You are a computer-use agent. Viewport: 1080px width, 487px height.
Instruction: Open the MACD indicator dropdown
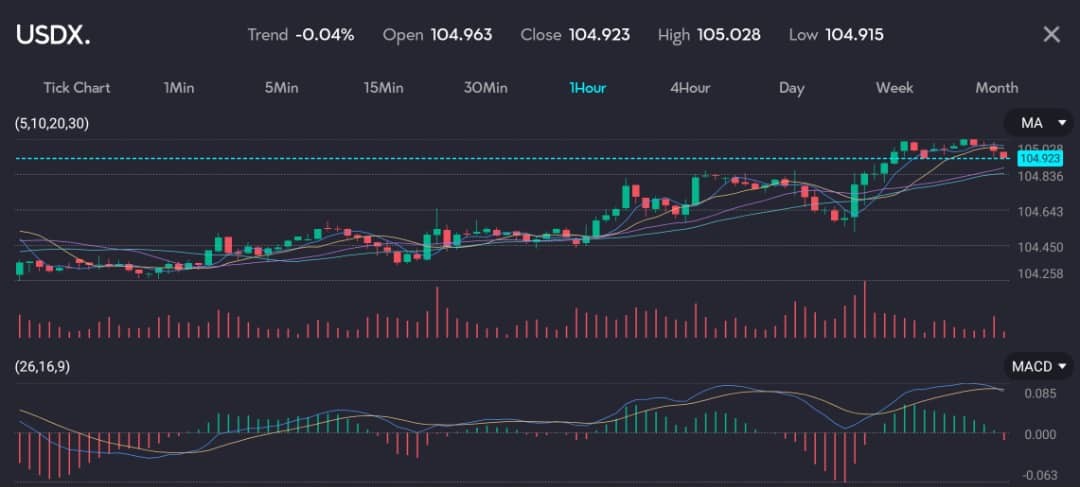point(1038,367)
